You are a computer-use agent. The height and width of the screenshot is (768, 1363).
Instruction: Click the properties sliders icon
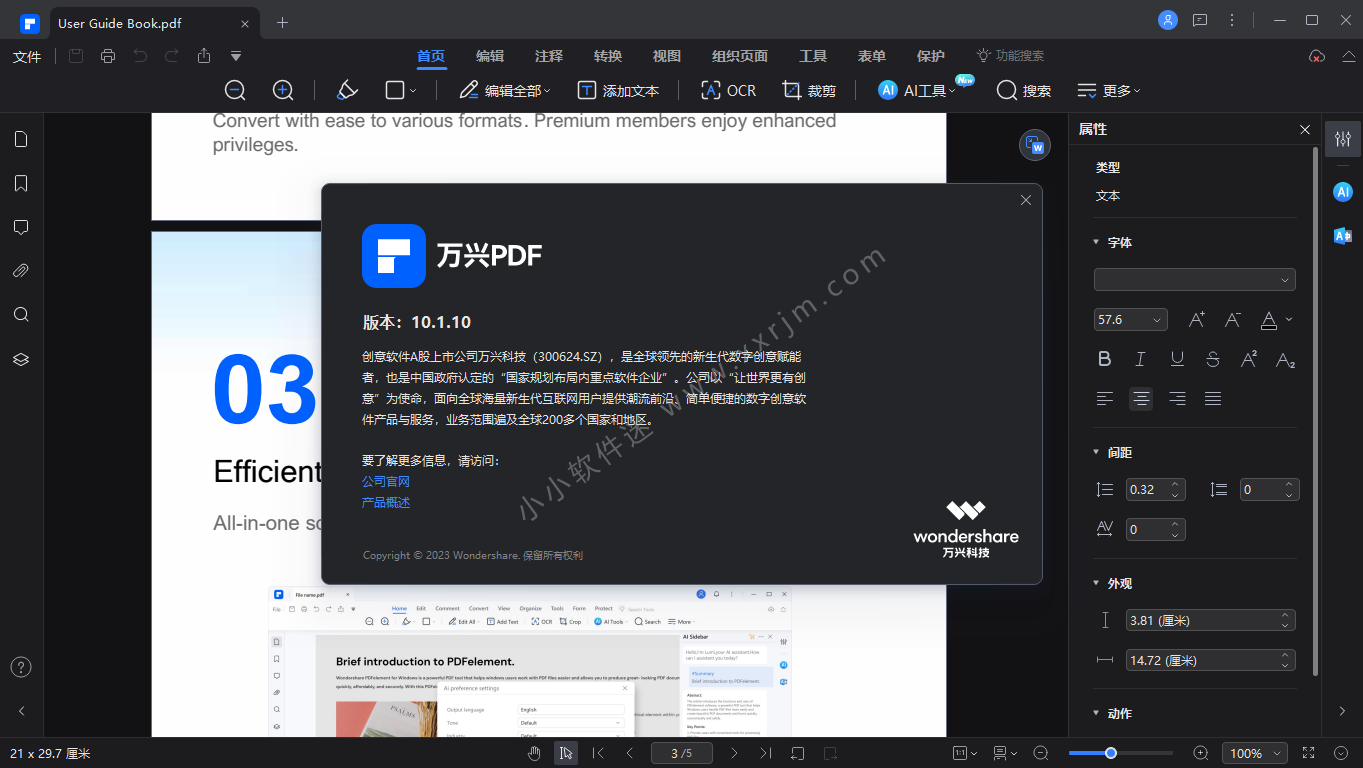1343,139
